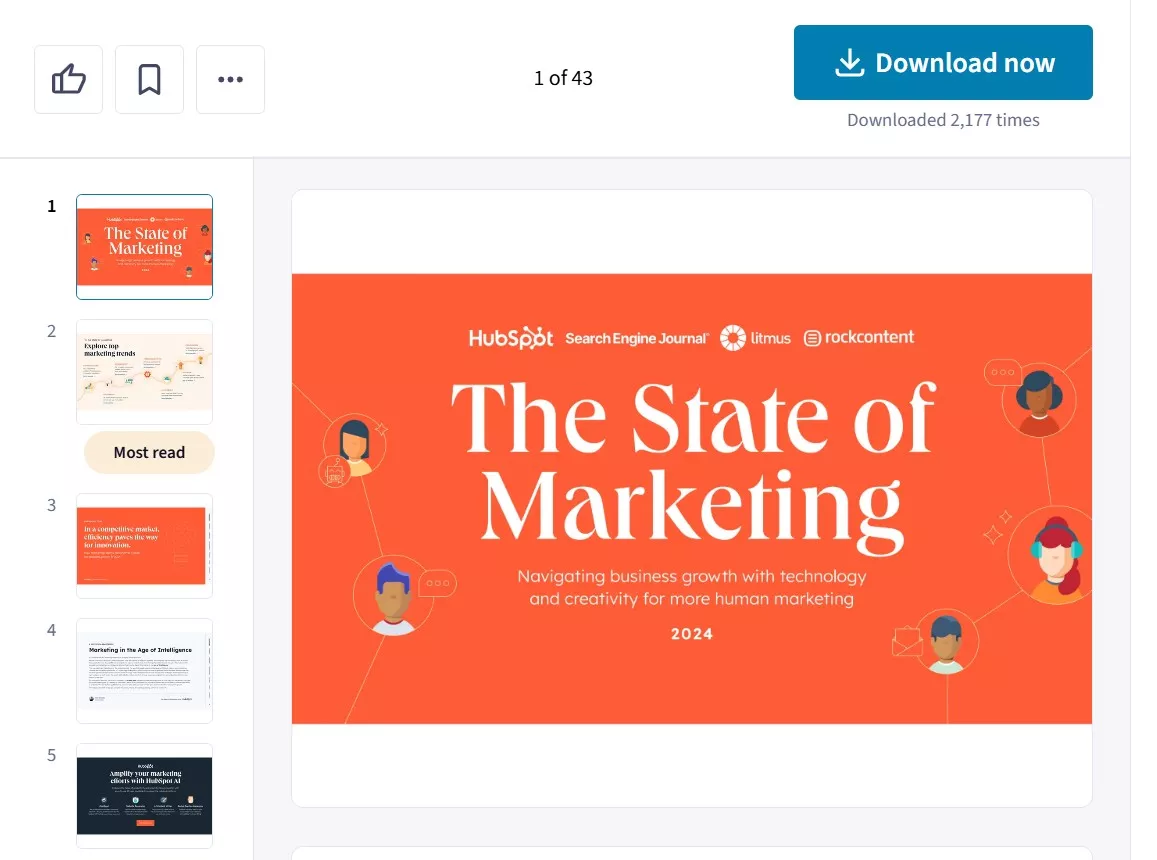Click the download arrow inside Download now

tap(849, 62)
